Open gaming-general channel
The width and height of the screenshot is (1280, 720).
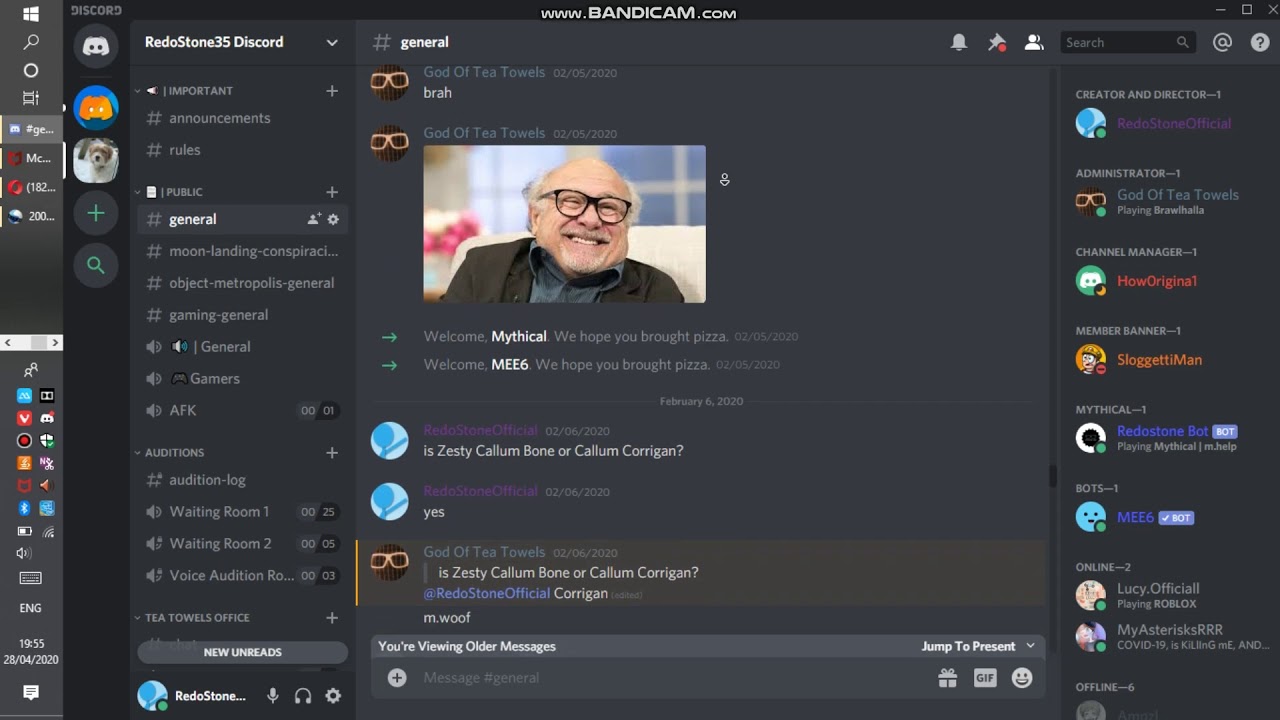[x=242, y=315]
